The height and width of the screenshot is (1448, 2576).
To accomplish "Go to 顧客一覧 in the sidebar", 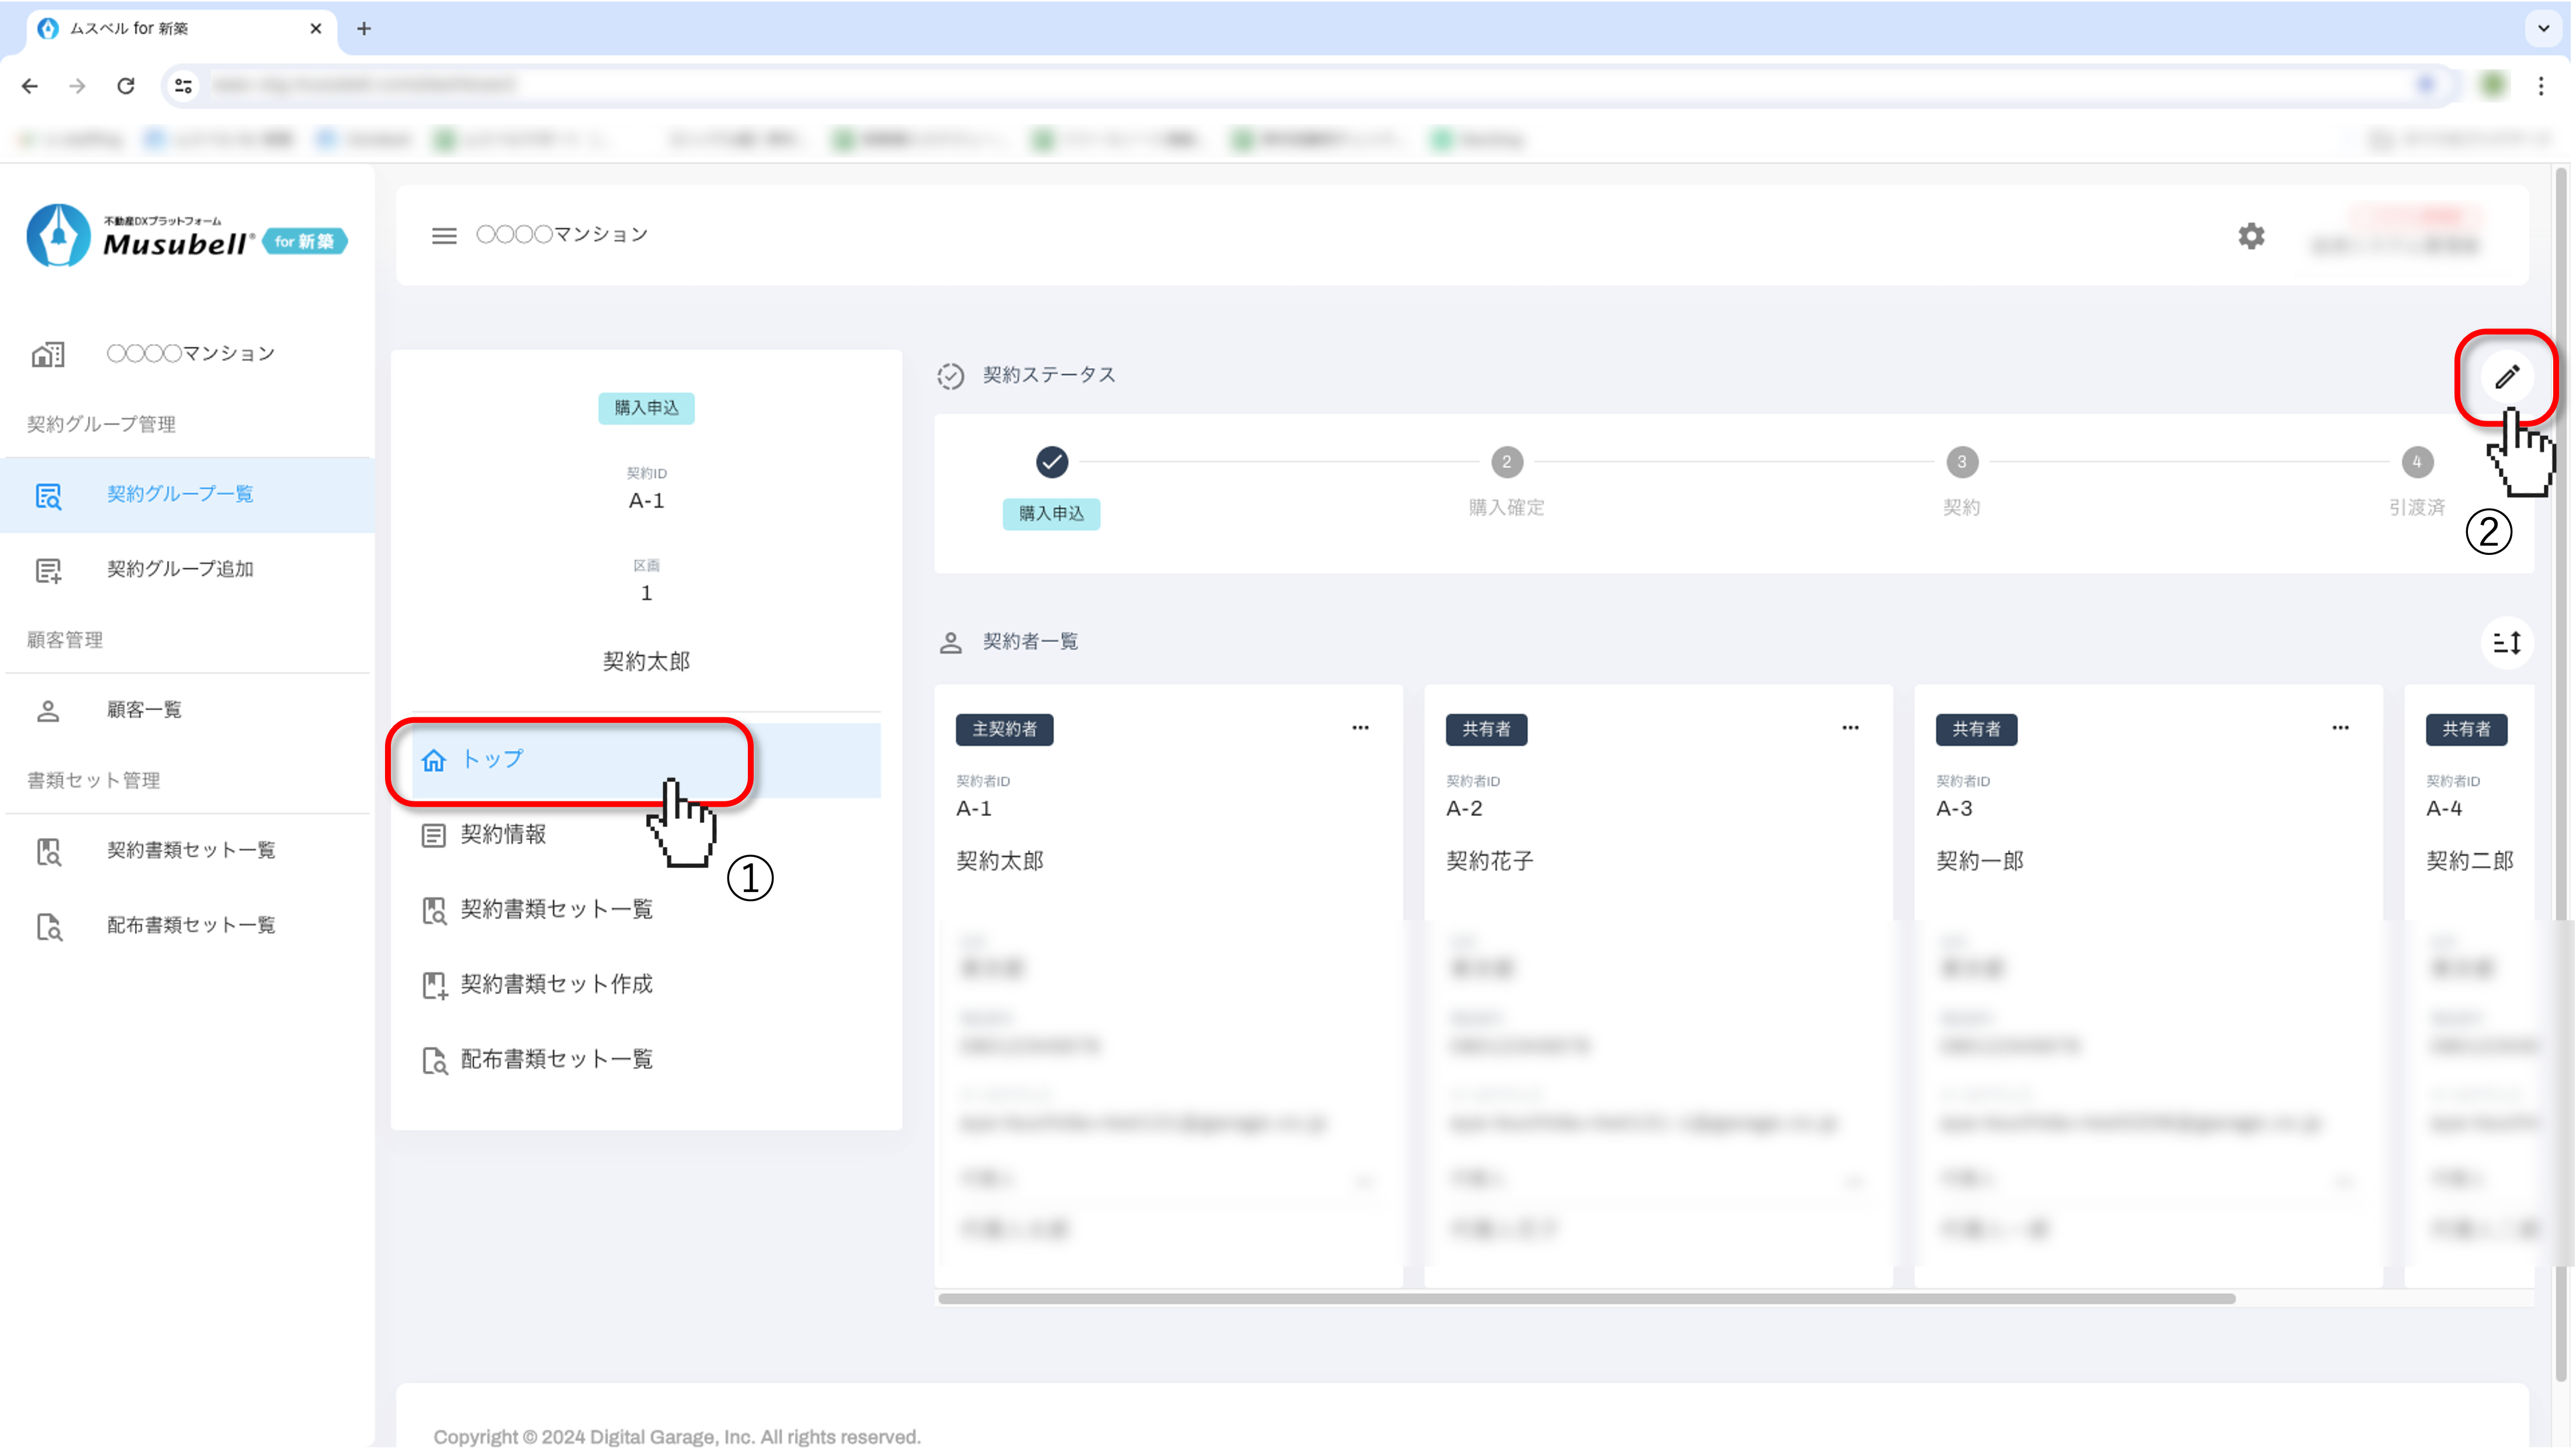I will pyautogui.click(x=144, y=710).
